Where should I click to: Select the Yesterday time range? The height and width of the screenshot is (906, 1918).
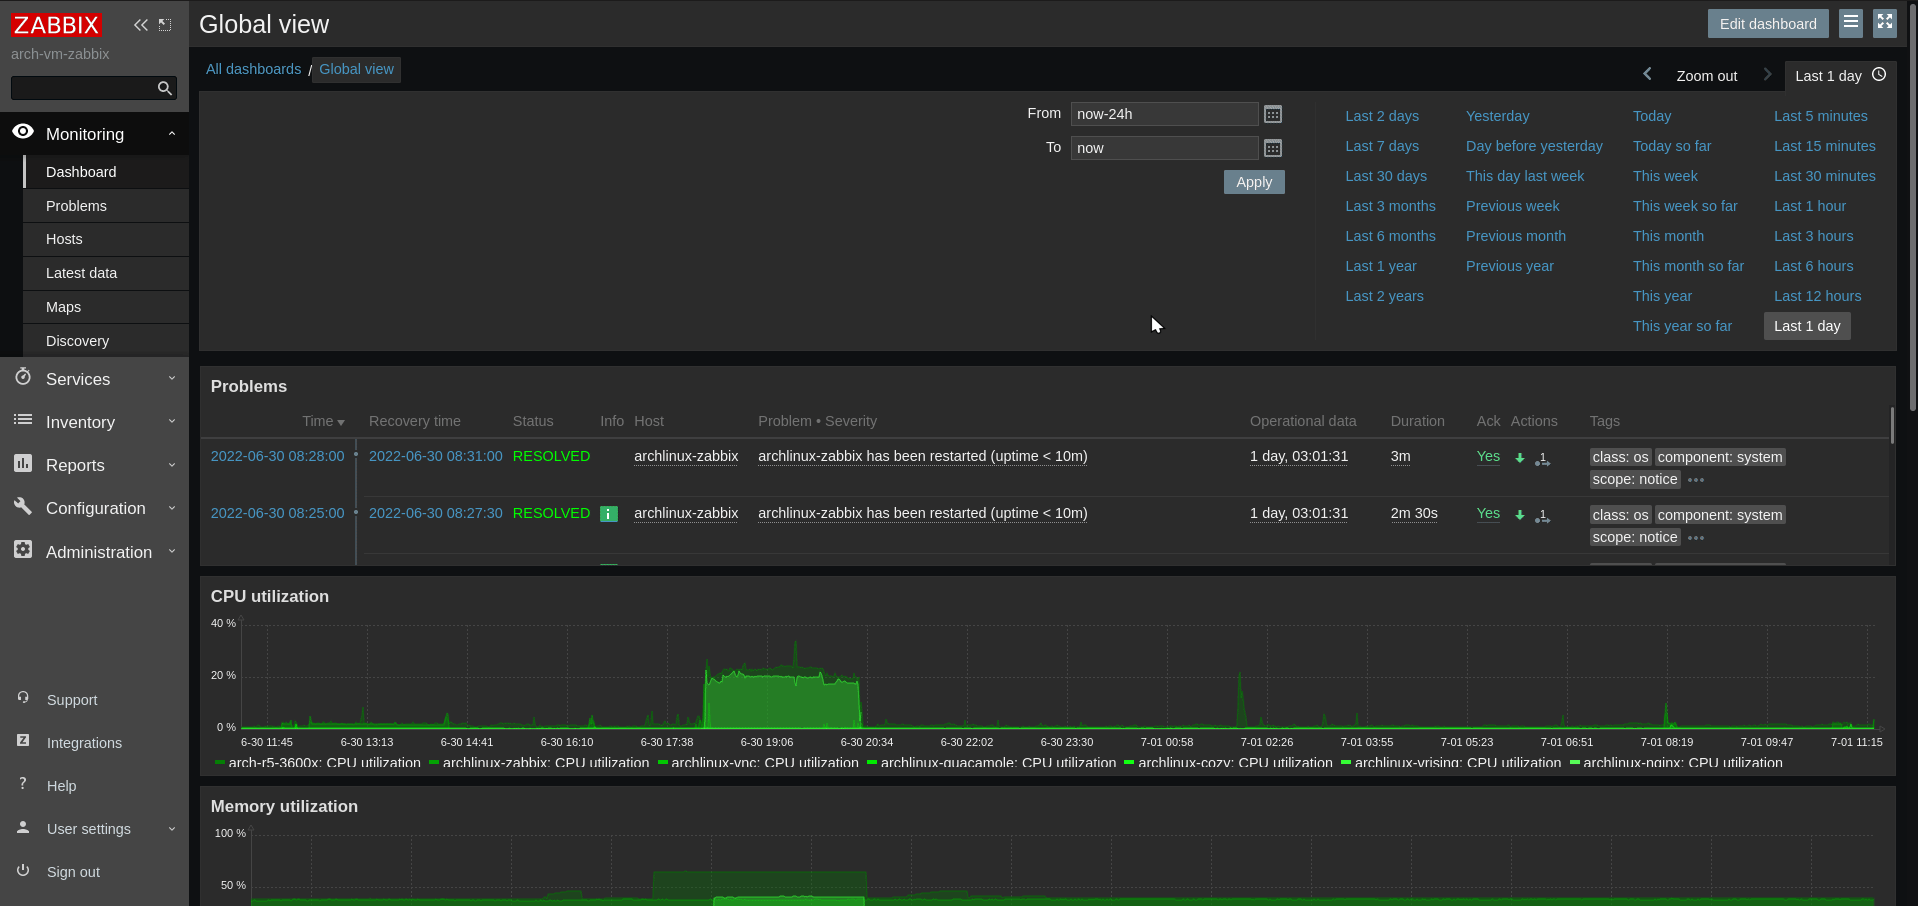pyautogui.click(x=1497, y=116)
